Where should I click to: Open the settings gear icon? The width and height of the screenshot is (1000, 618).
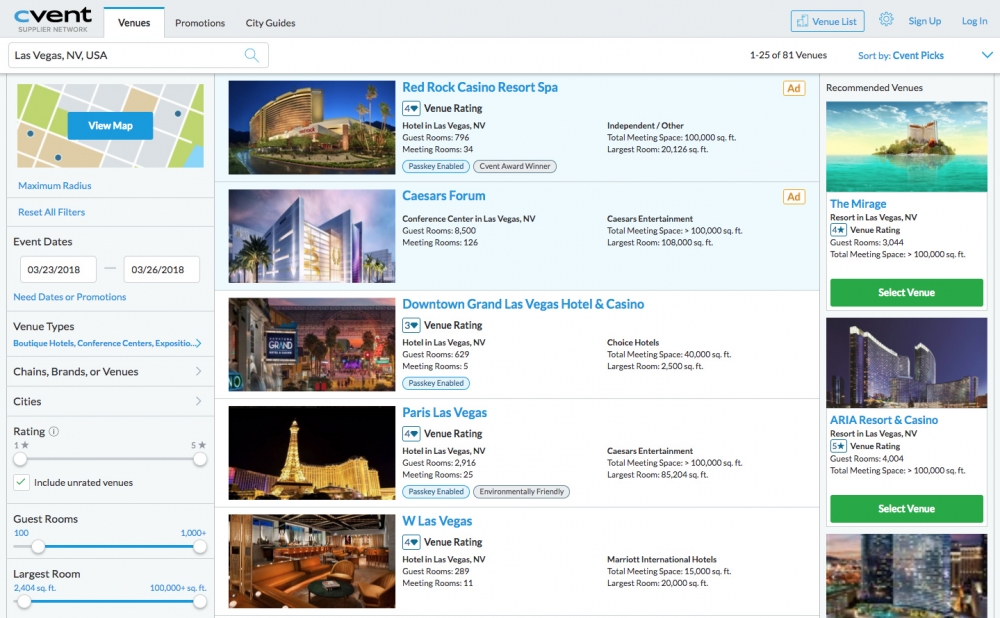coord(886,20)
